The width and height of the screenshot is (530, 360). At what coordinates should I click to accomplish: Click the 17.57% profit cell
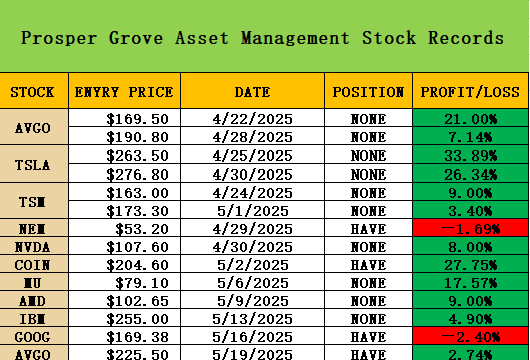coord(470,282)
